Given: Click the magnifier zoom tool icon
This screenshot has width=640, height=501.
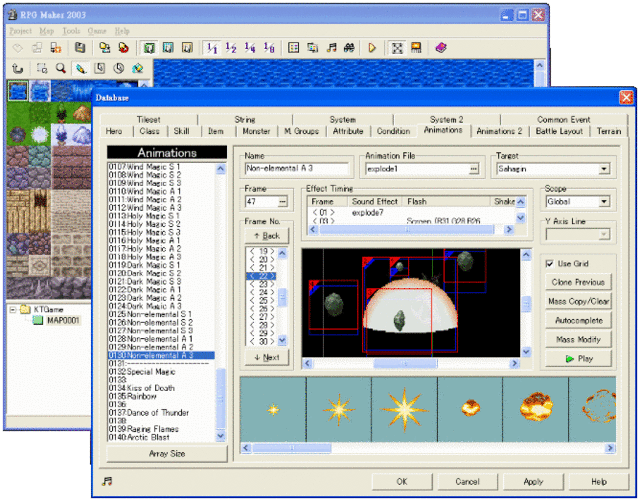Looking at the screenshot, I should pos(62,69).
